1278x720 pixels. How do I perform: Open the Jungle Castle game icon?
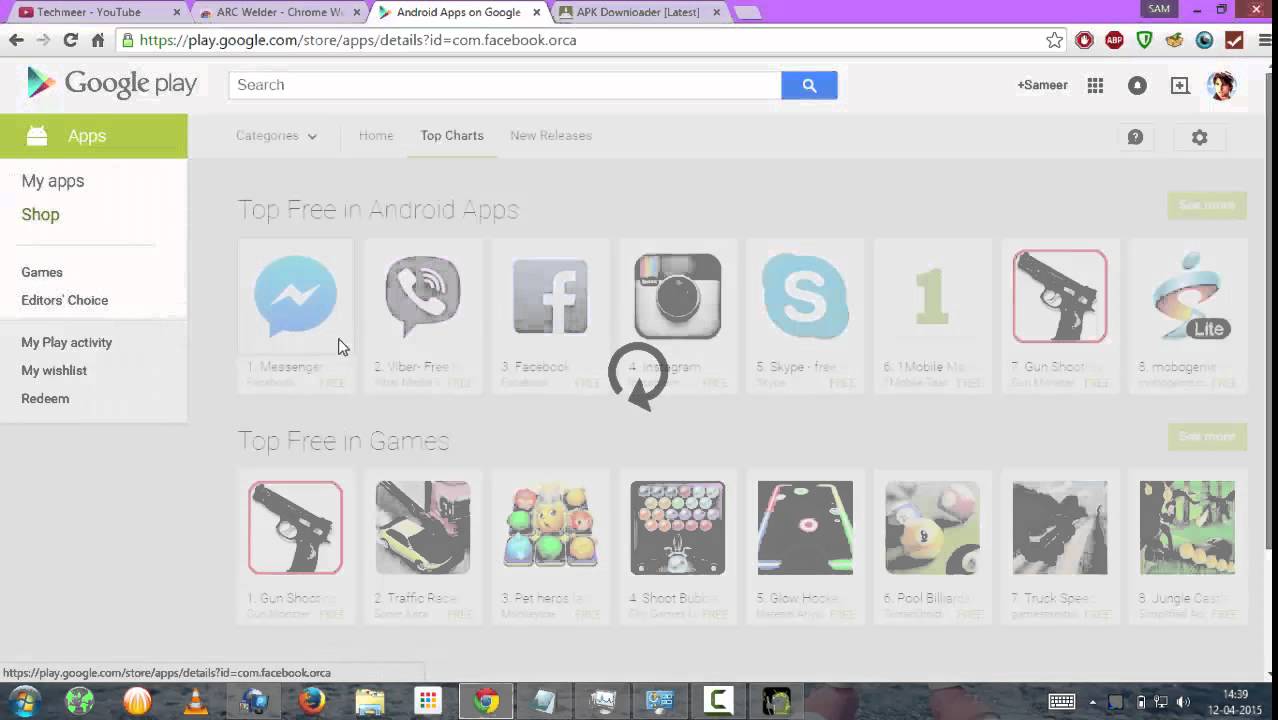coord(1187,528)
